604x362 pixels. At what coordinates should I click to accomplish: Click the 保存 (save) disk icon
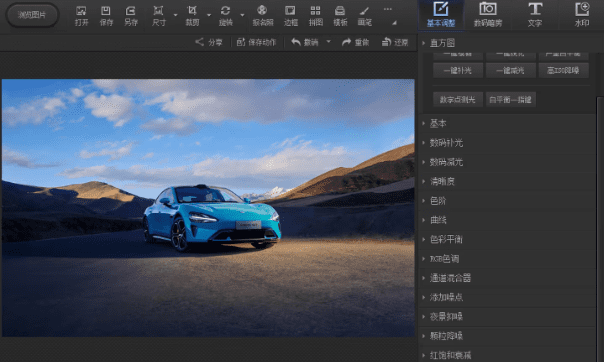(x=106, y=11)
